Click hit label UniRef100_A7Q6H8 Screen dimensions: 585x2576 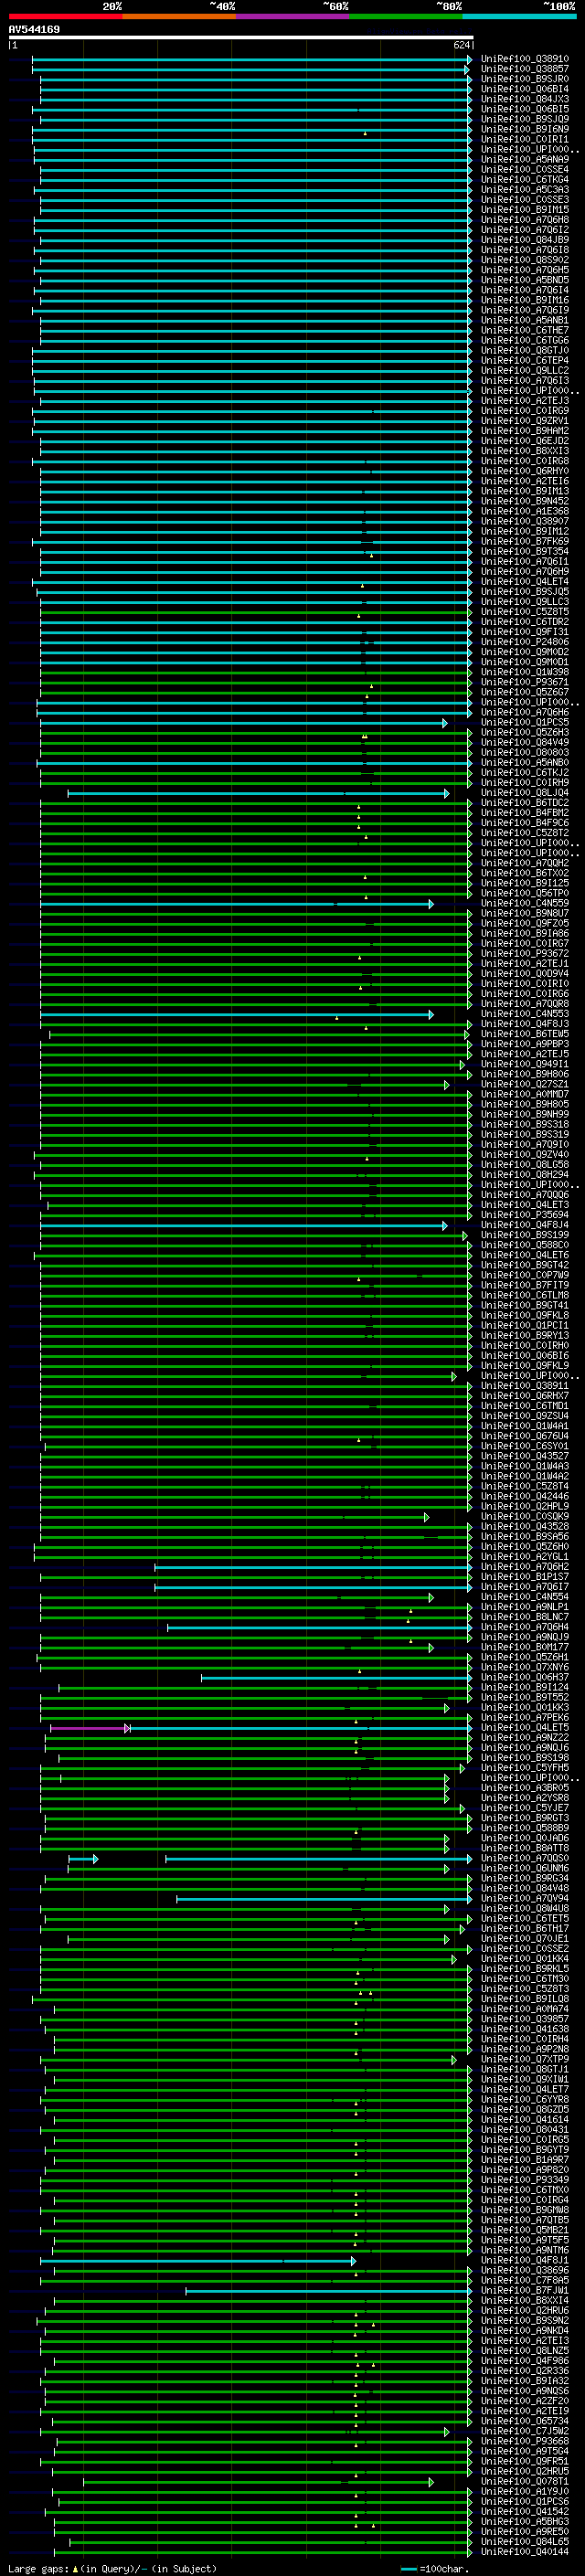point(524,219)
